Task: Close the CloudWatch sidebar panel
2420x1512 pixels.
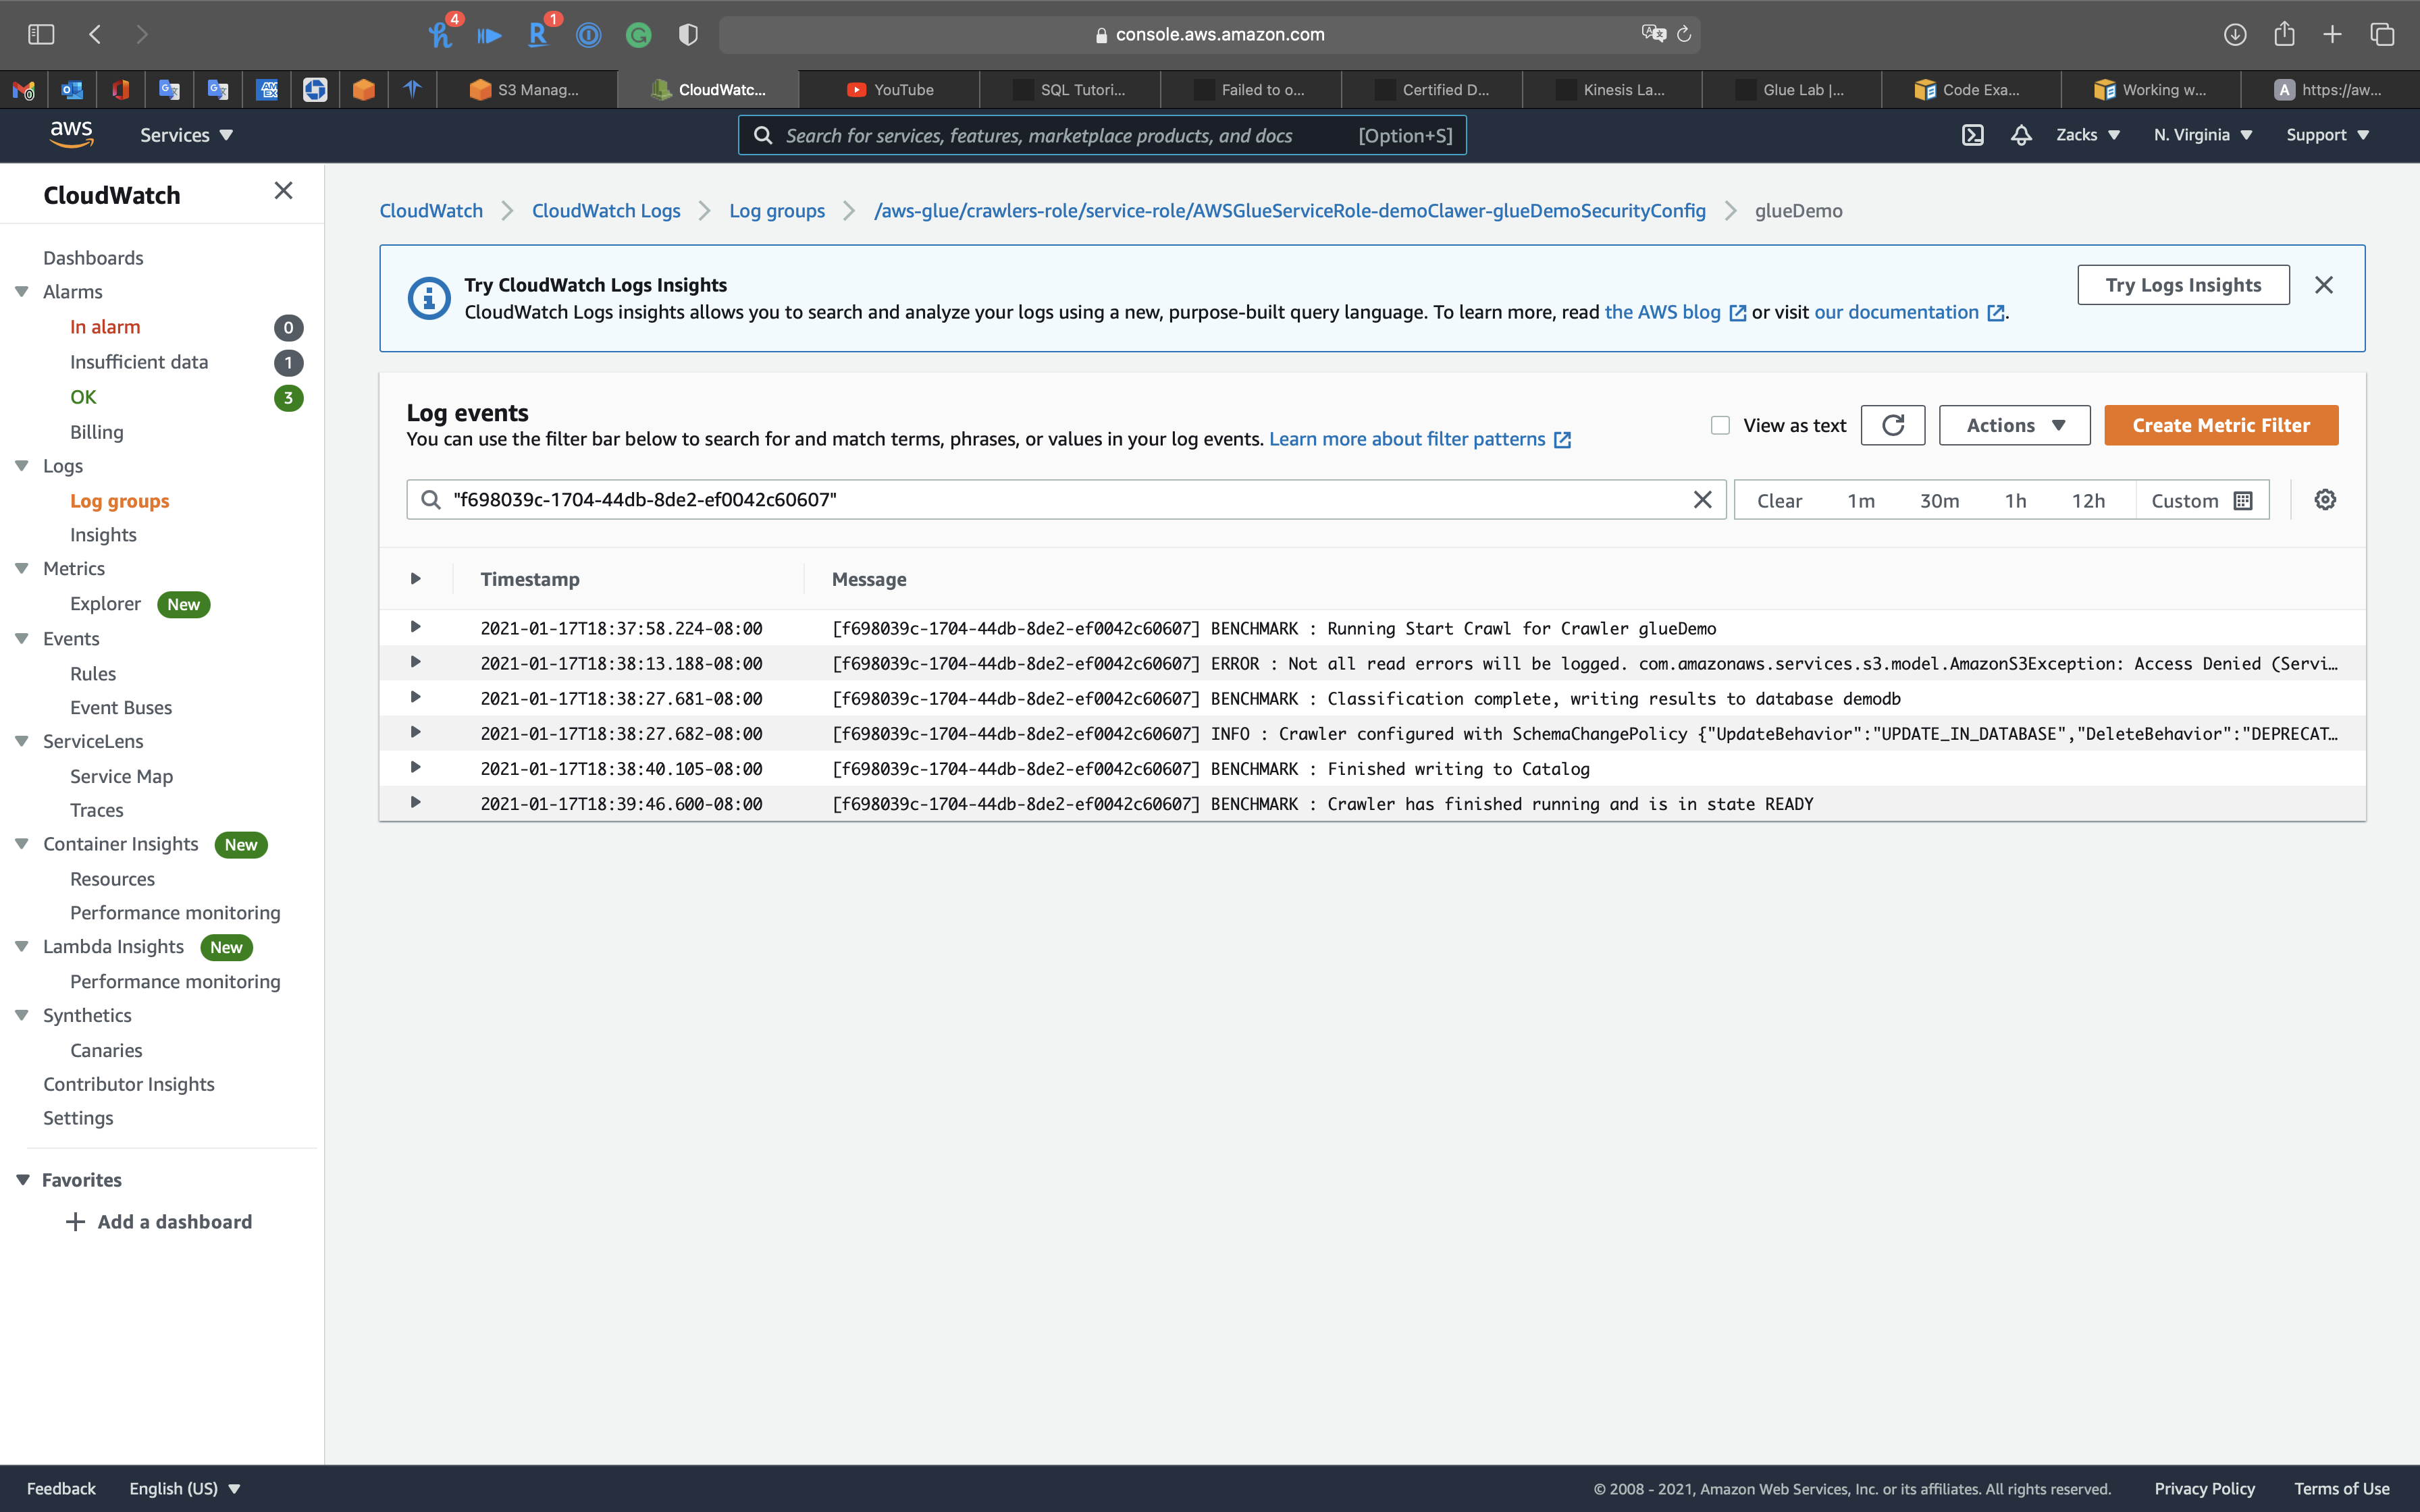Action: click(x=283, y=191)
